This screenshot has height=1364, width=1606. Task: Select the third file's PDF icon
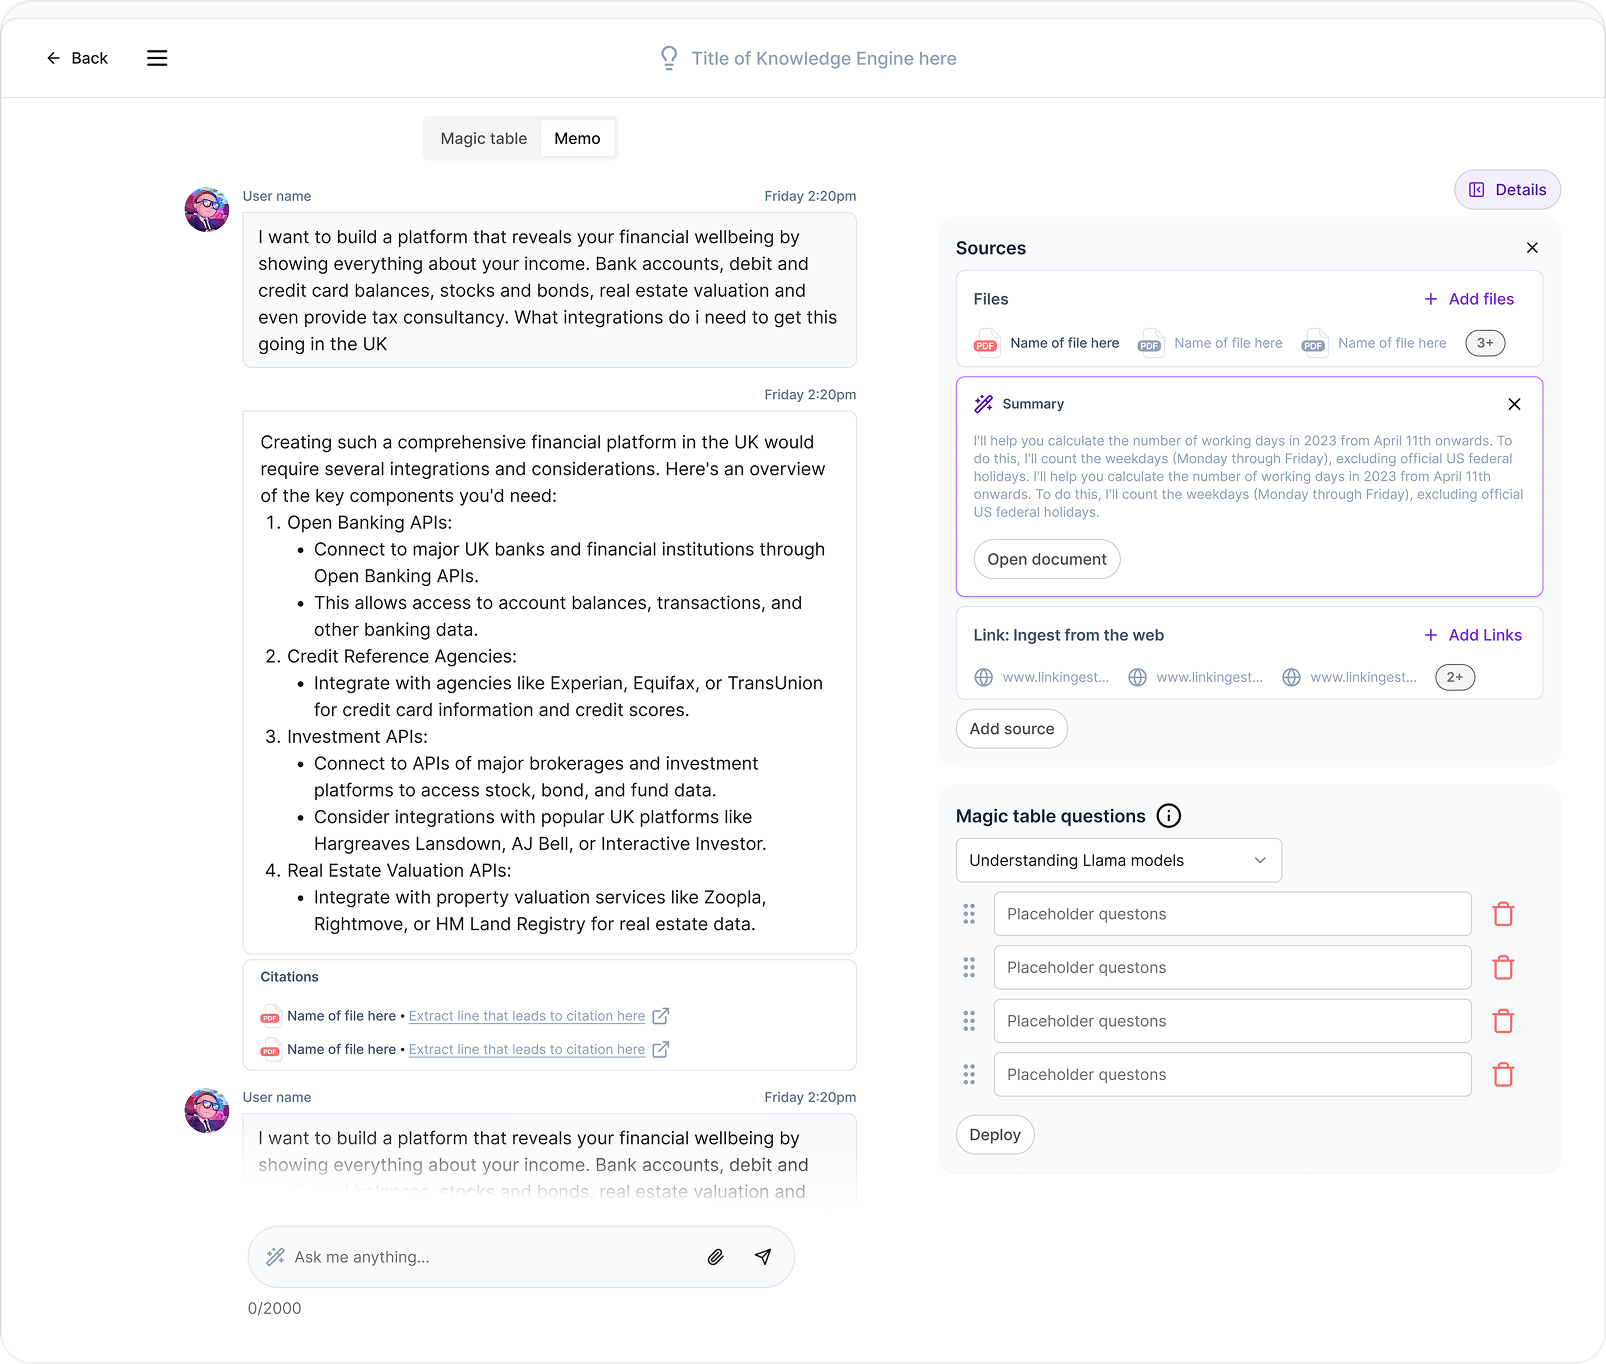point(1314,343)
